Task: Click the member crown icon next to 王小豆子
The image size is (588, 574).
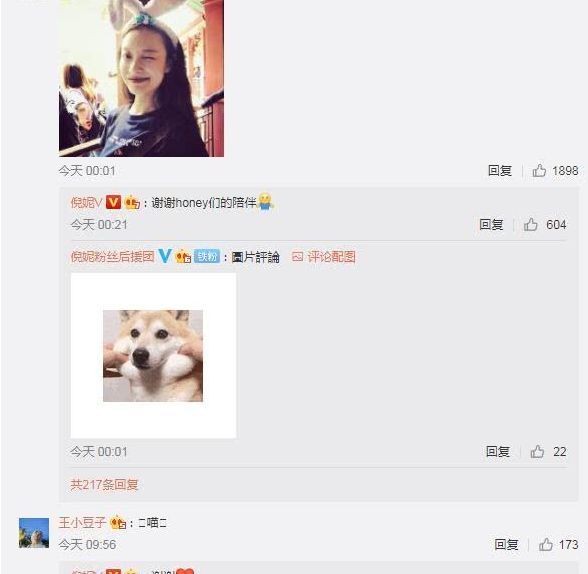Action: point(118,522)
